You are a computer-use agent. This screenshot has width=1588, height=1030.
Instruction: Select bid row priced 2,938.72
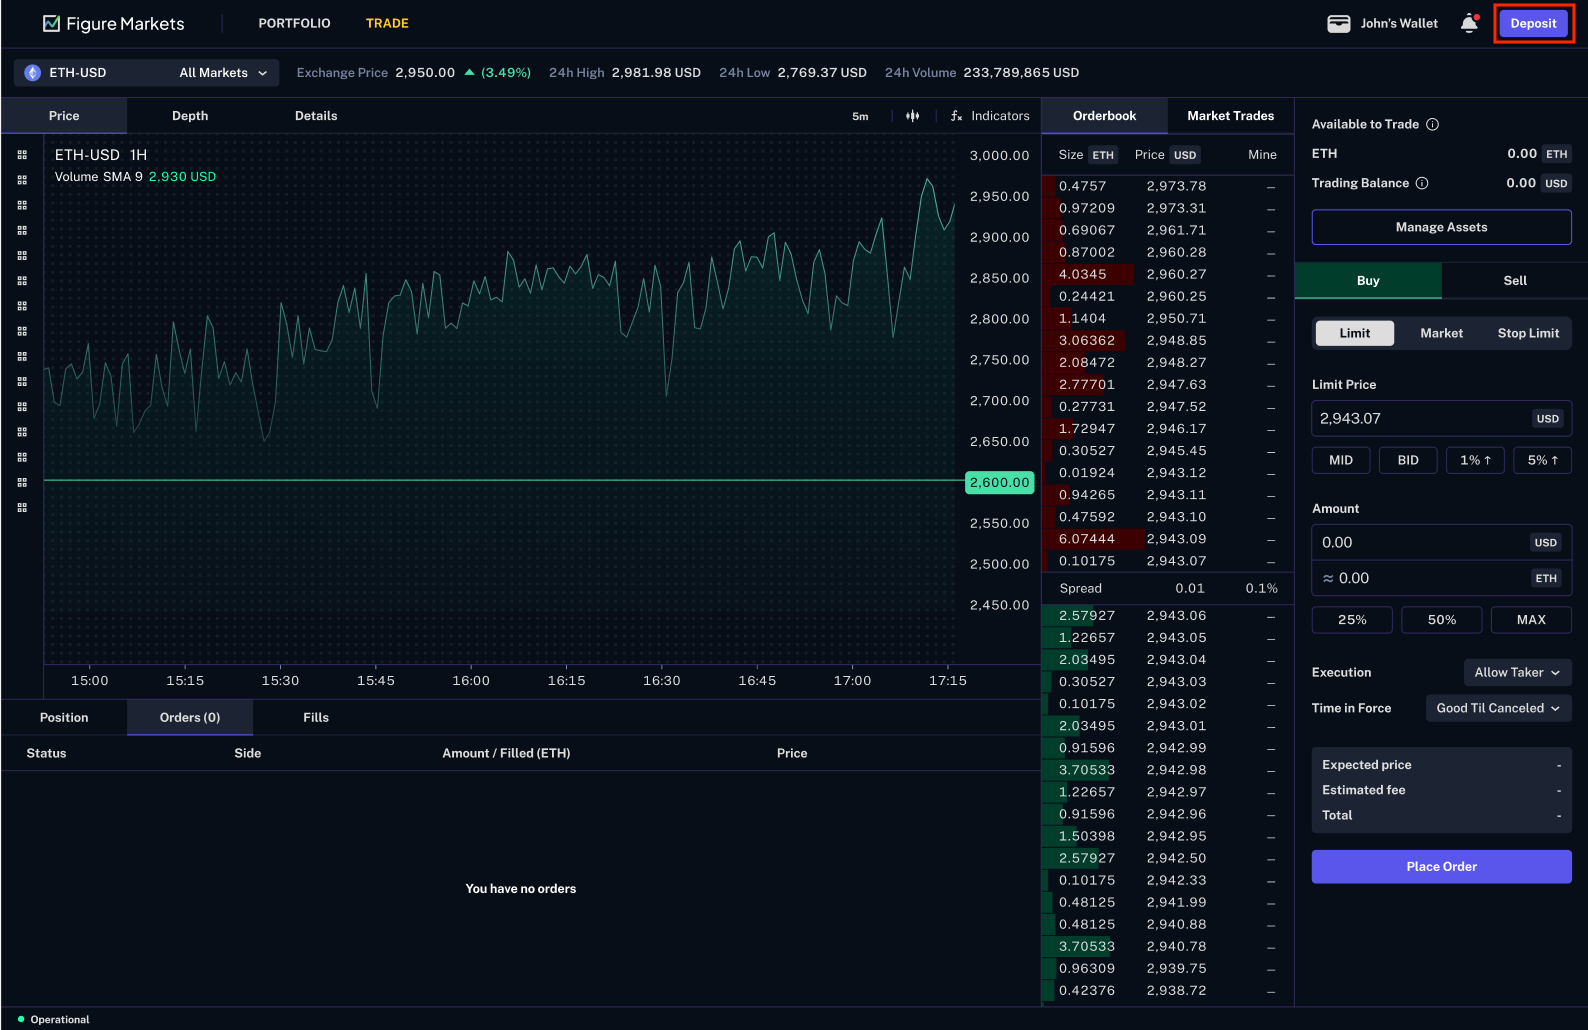[1167, 991]
